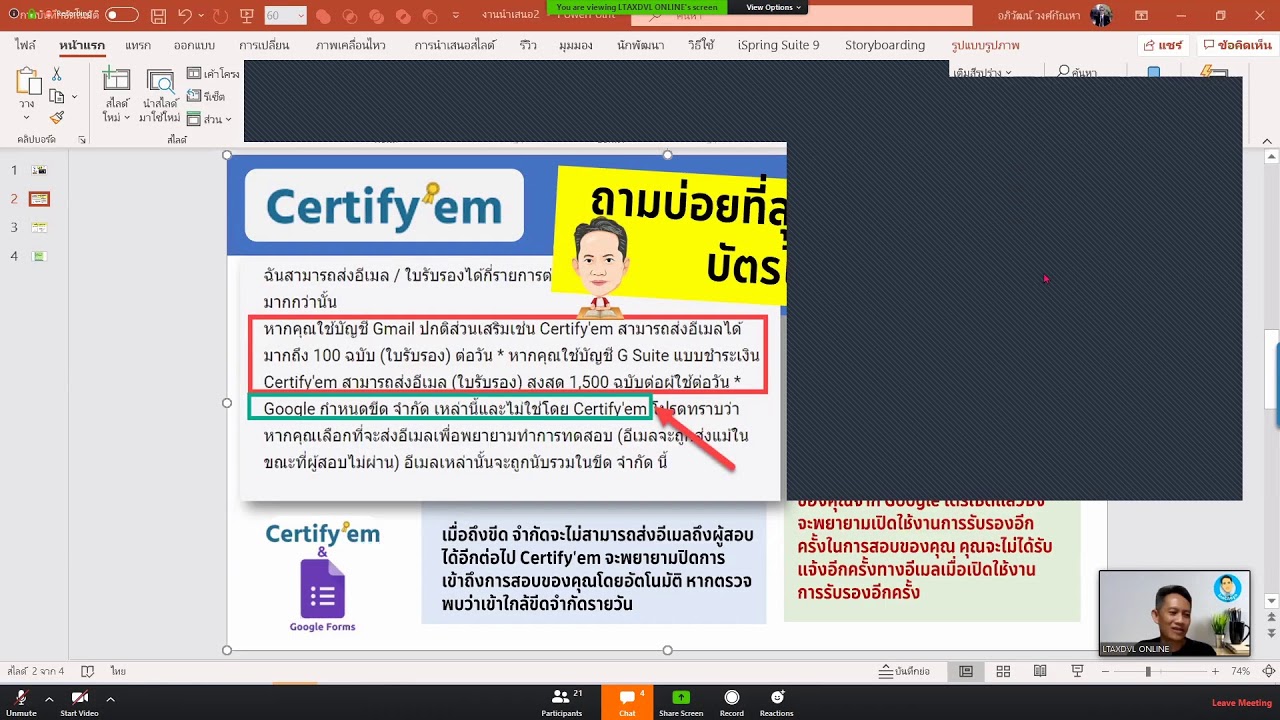Click the spell check book icon in status bar

[87, 671]
